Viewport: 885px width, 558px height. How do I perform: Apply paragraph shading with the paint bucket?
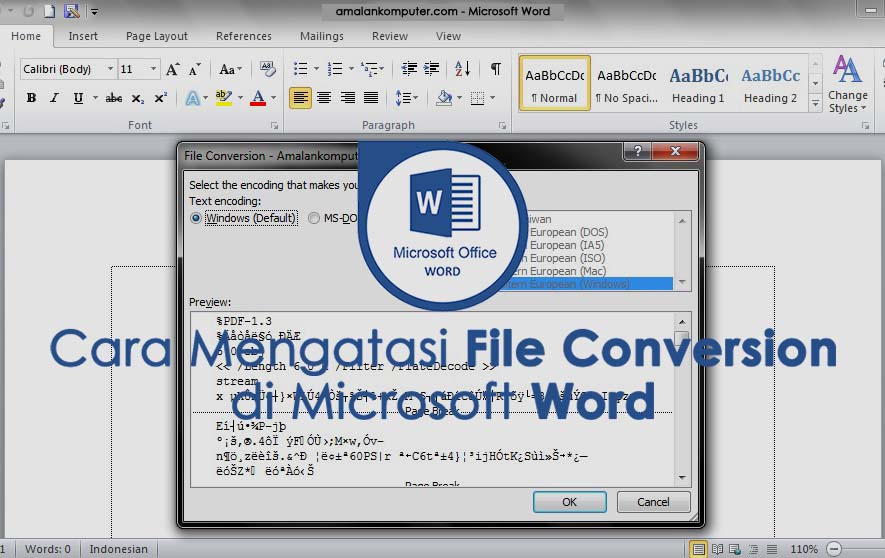[445, 98]
